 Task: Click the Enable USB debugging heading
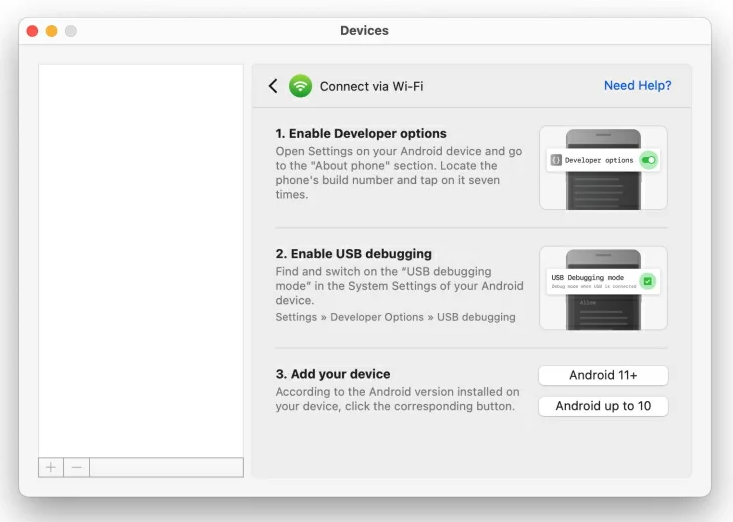(353, 254)
